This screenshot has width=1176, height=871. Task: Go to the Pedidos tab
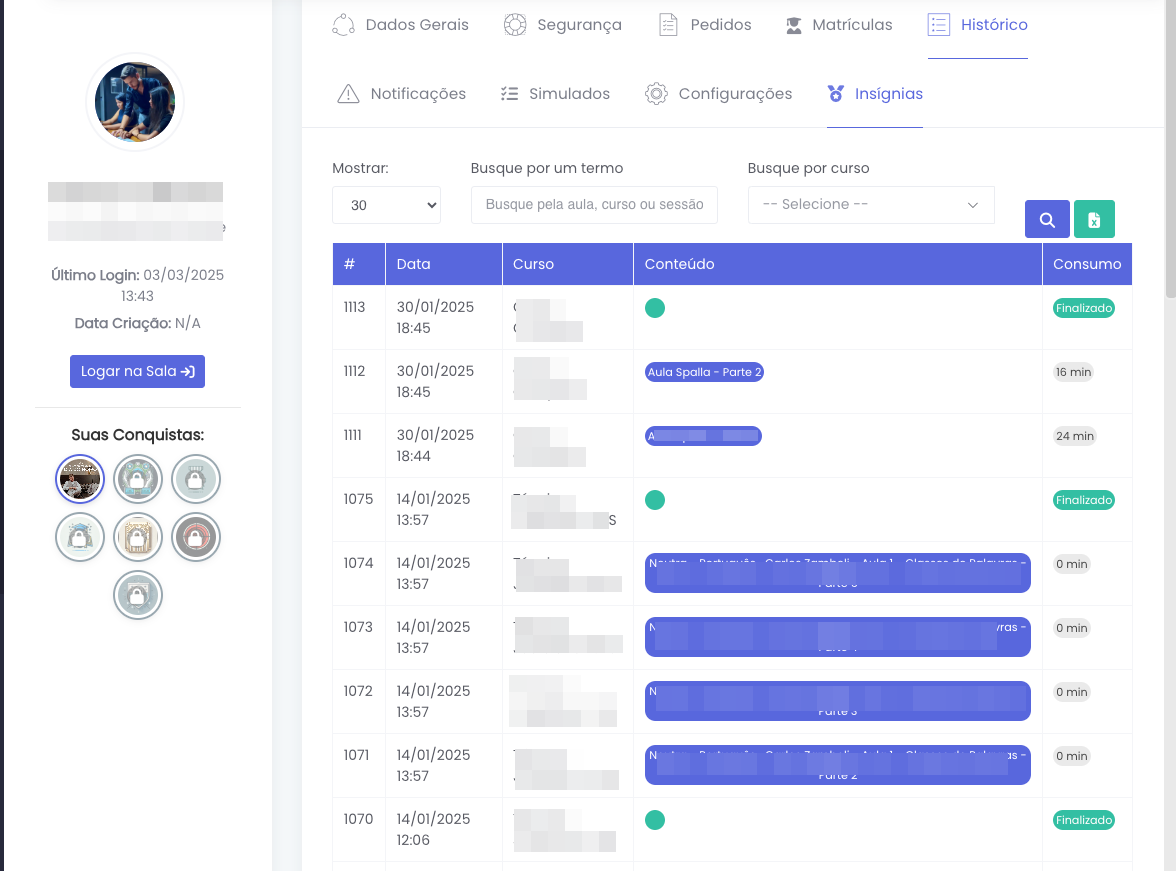coord(705,25)
